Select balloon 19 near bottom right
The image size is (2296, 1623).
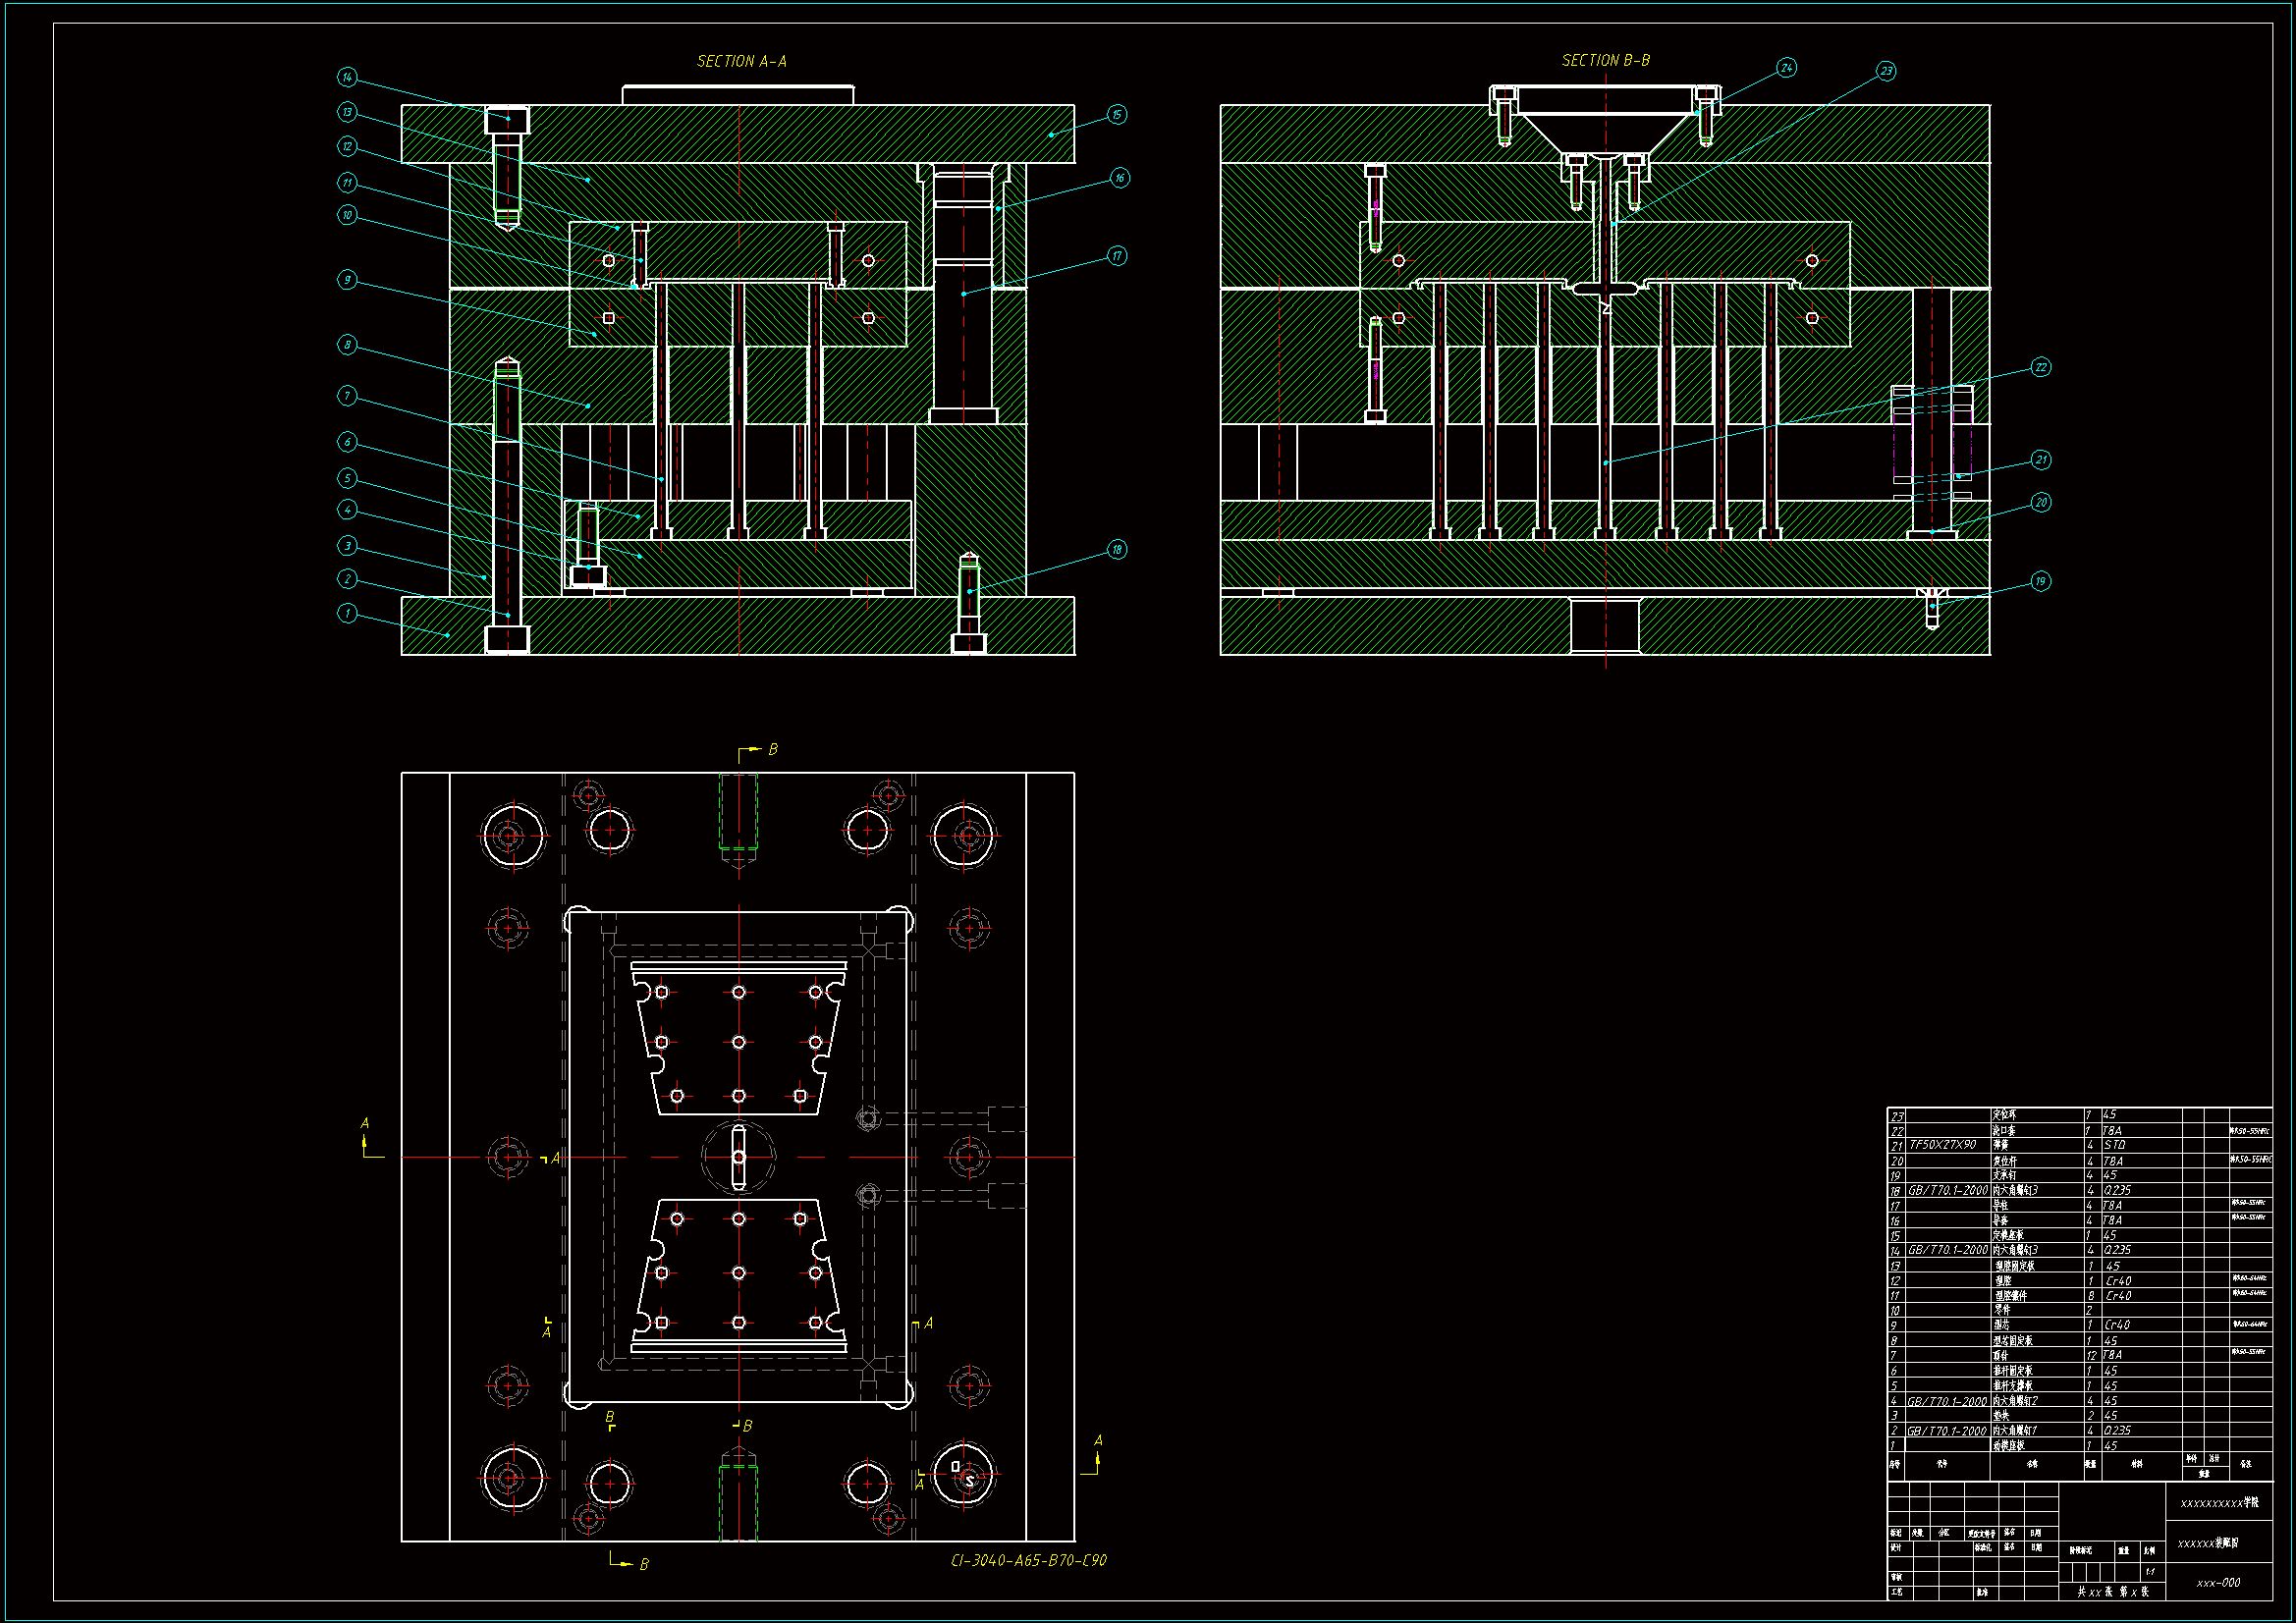click(x=2041, y=582)
